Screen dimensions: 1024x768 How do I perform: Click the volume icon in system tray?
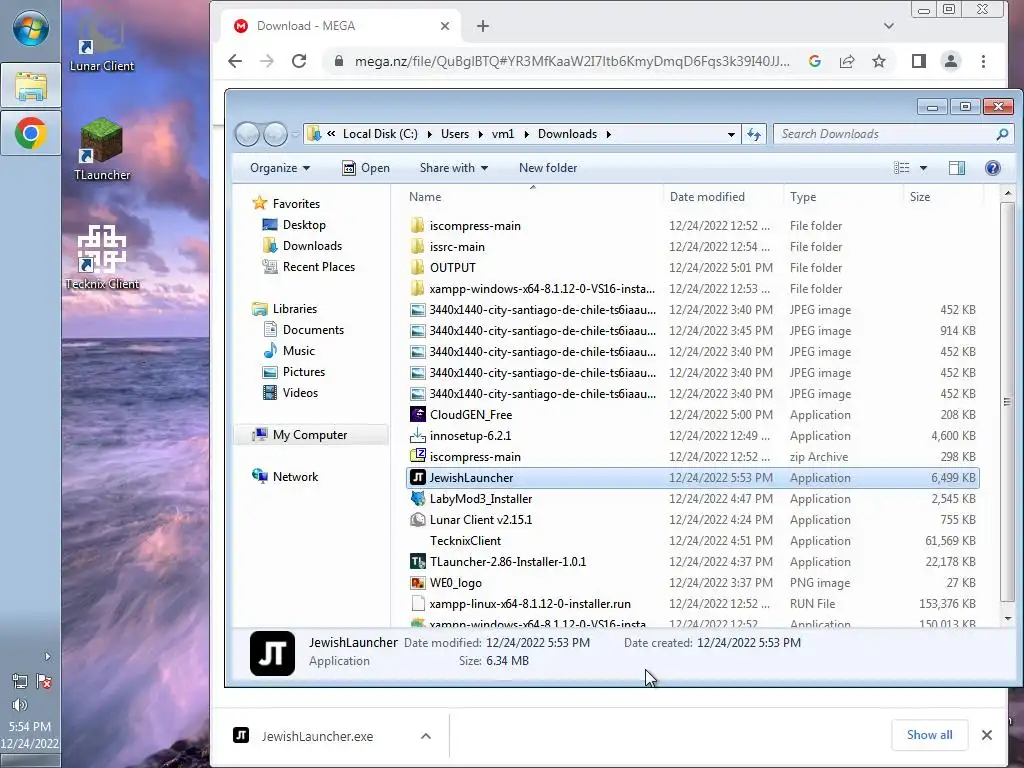click(x=20, y=705)
